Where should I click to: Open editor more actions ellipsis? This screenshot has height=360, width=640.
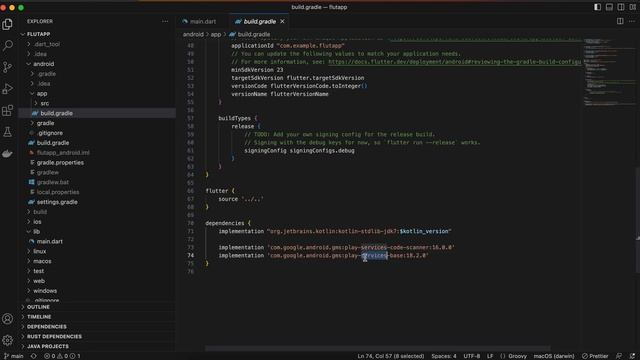click(632, 21)
